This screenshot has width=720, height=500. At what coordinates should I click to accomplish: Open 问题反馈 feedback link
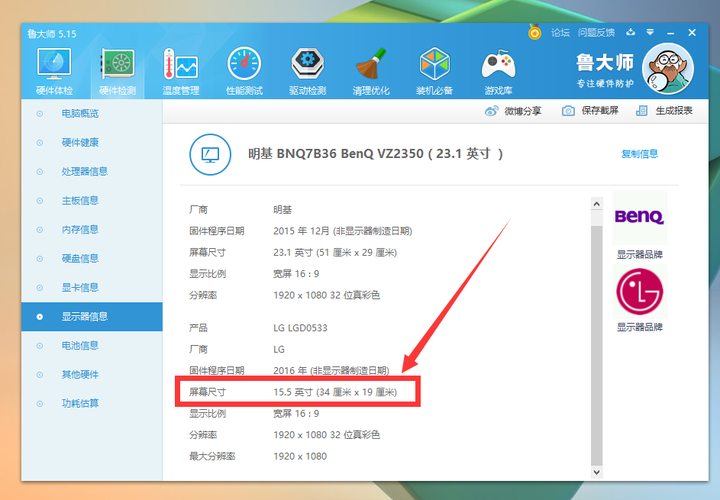[596, 33]
